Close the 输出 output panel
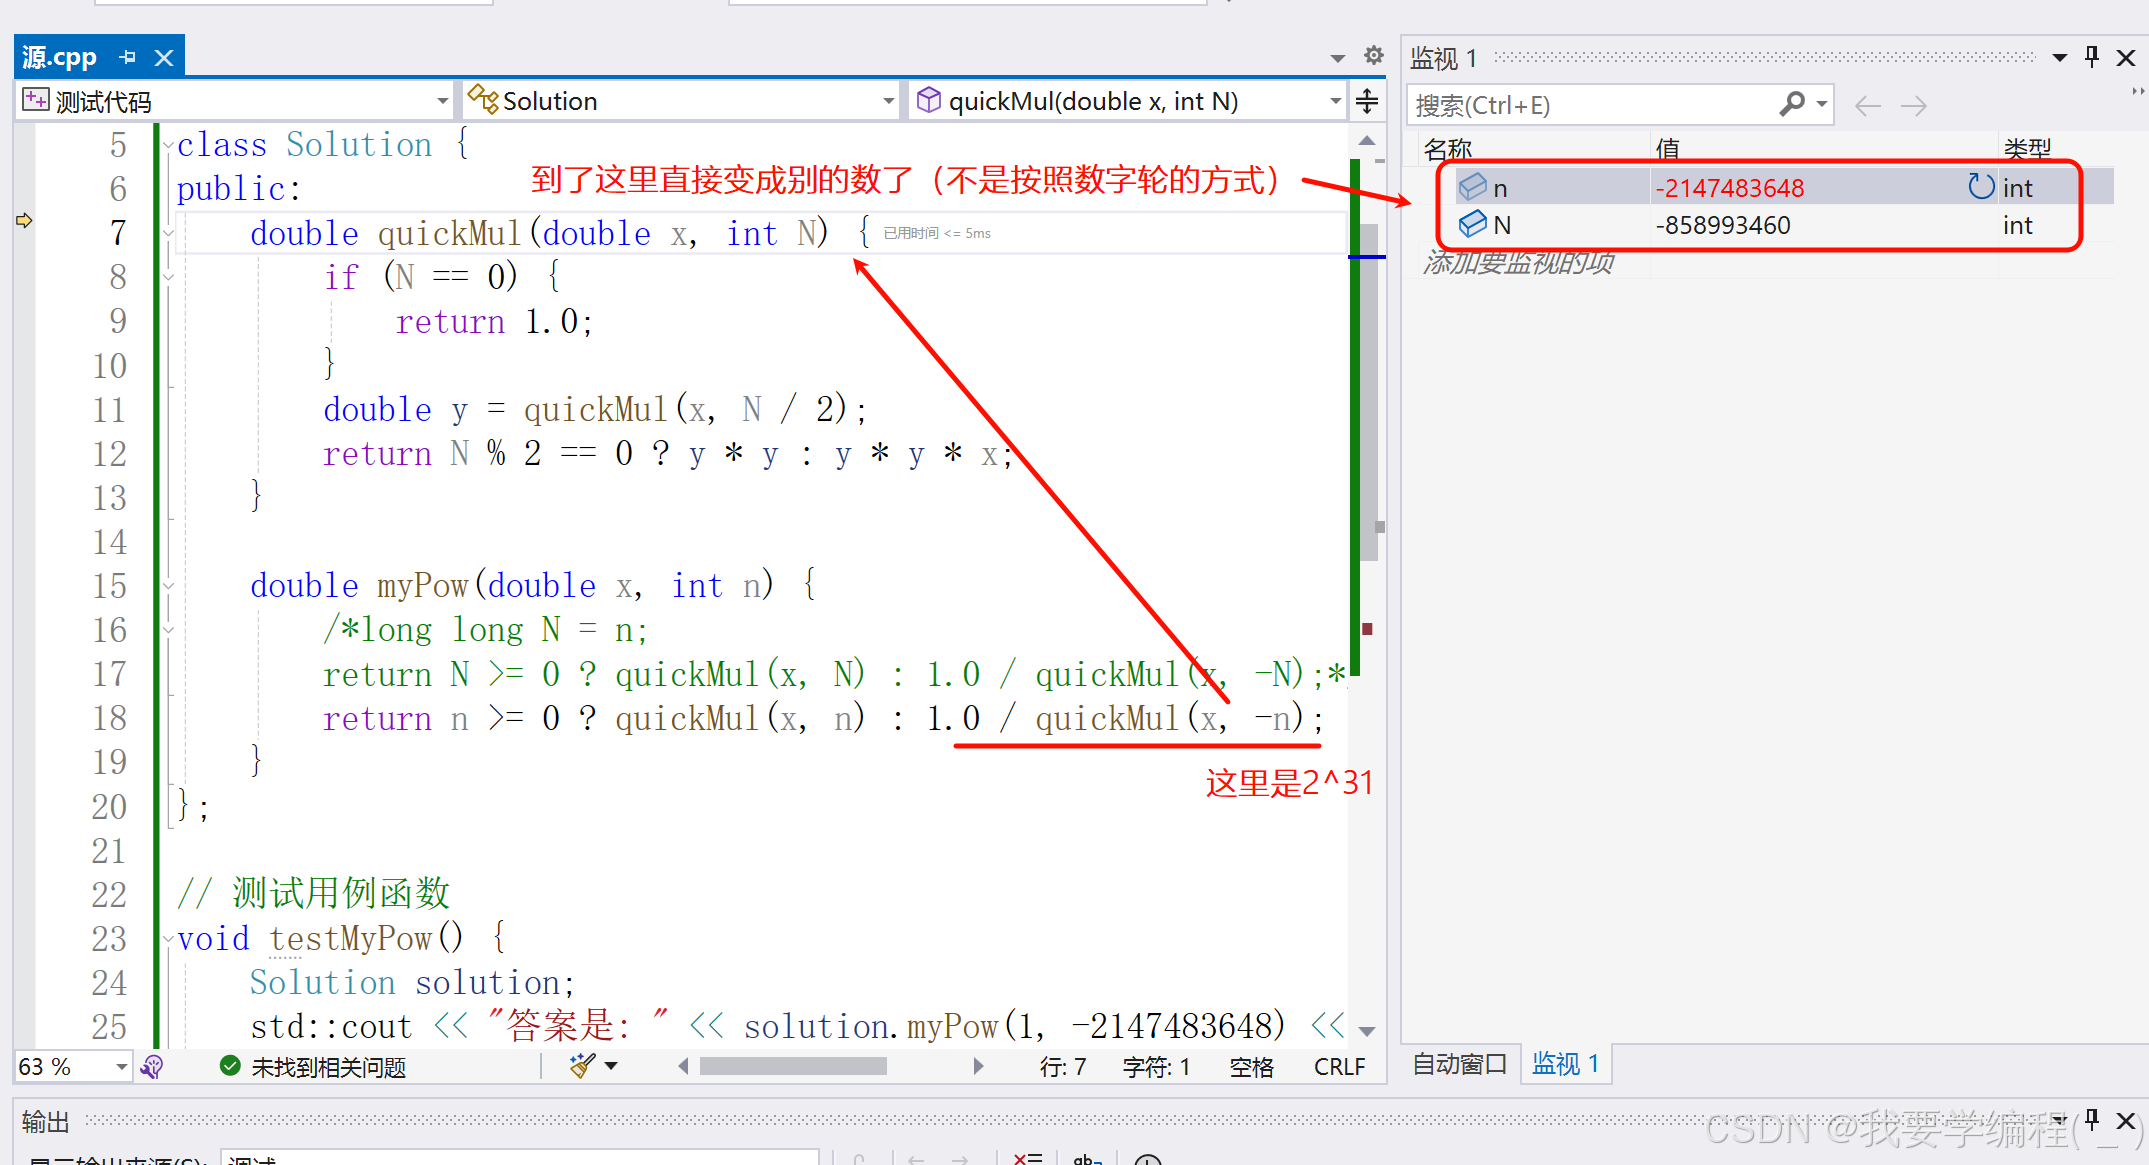The width and height of the screenshot is (2149, 1165). (2126, 1120)
